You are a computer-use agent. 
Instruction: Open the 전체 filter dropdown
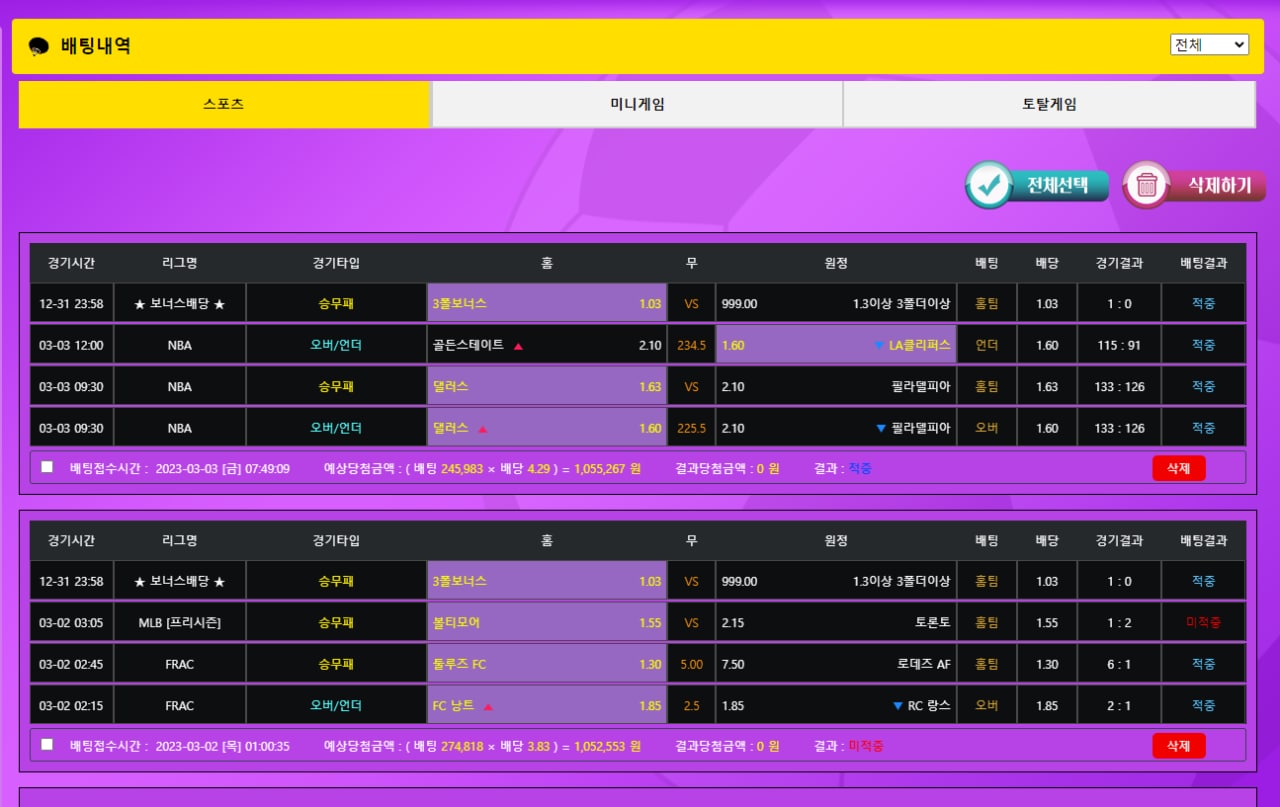tap(1209, 44)
